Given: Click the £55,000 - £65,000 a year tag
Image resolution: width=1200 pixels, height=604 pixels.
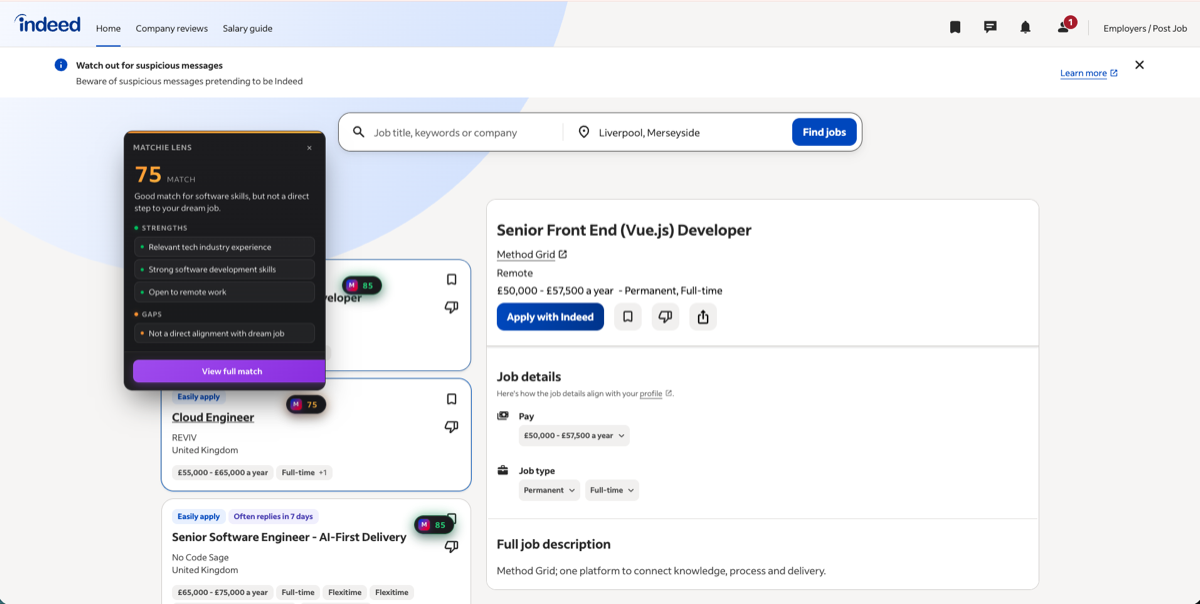Looking at the screenshot, I should tap(223, 472).
